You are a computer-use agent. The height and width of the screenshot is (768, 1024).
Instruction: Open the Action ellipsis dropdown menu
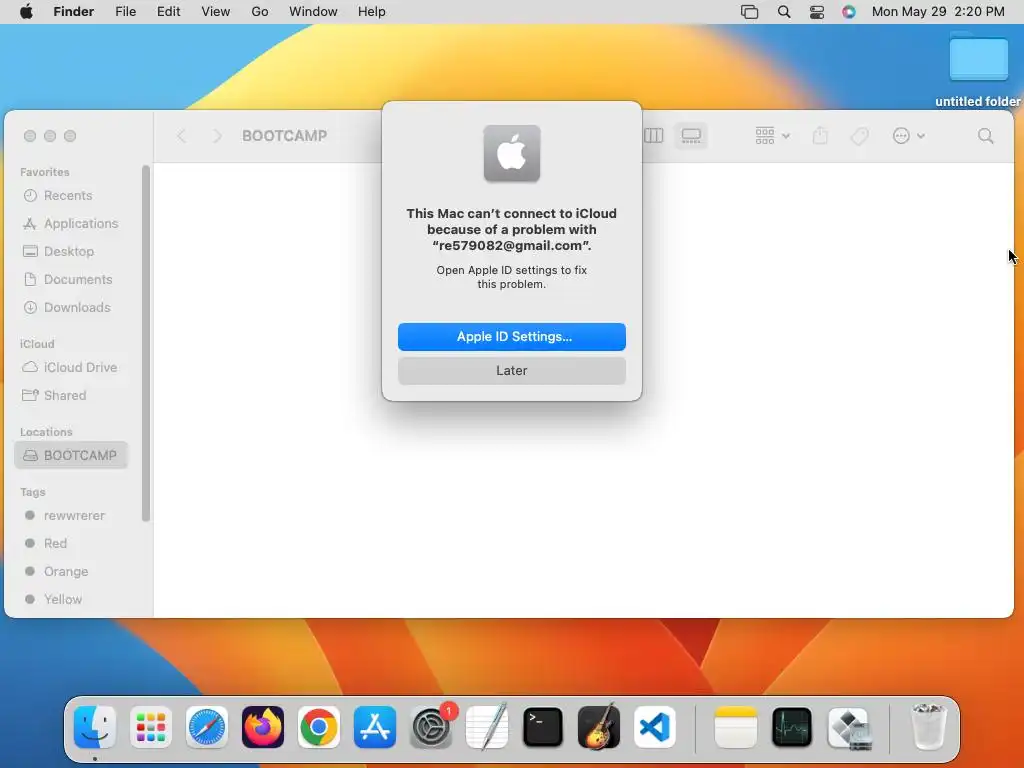pos(908,136)
